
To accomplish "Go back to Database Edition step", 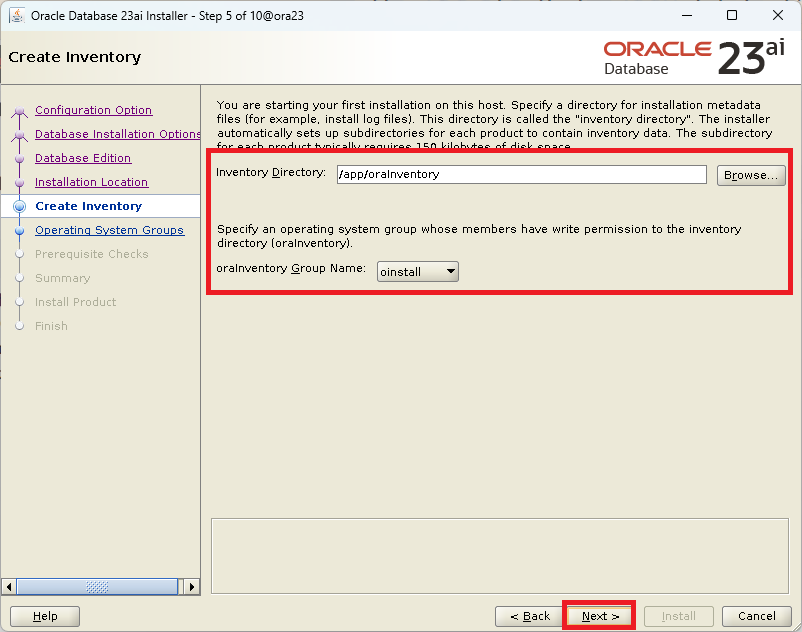I will coord(83,158).
